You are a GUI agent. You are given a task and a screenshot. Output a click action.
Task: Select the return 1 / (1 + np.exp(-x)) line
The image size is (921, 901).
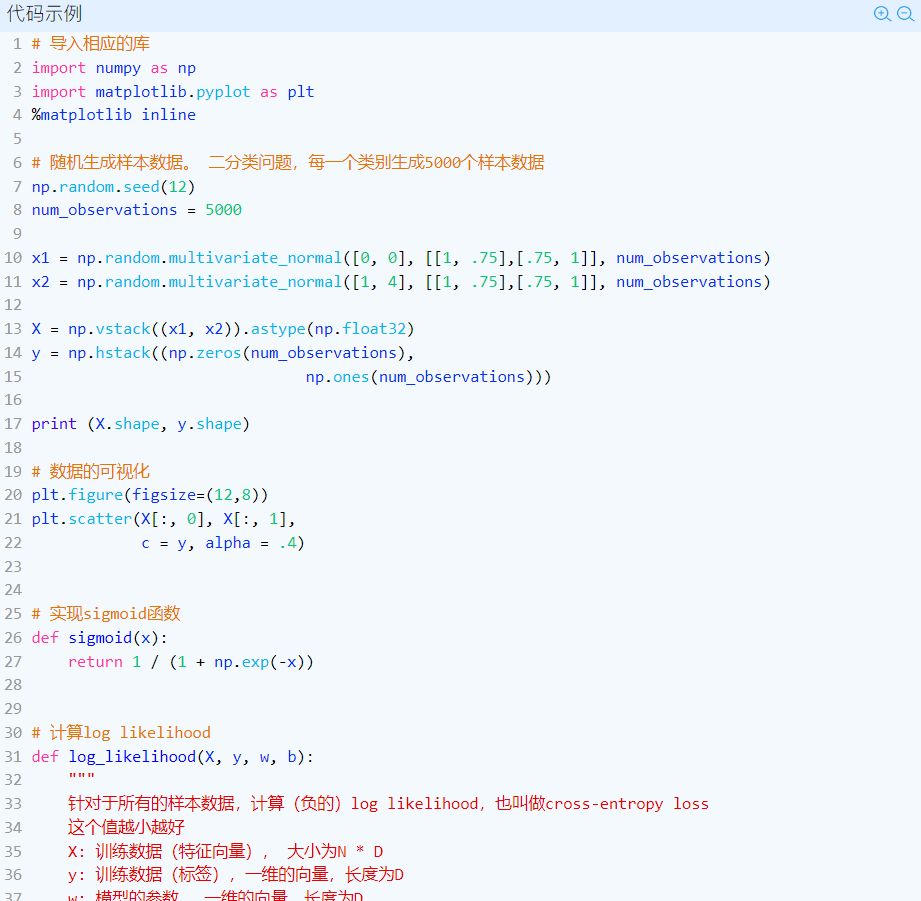click(x=190, y=661)
